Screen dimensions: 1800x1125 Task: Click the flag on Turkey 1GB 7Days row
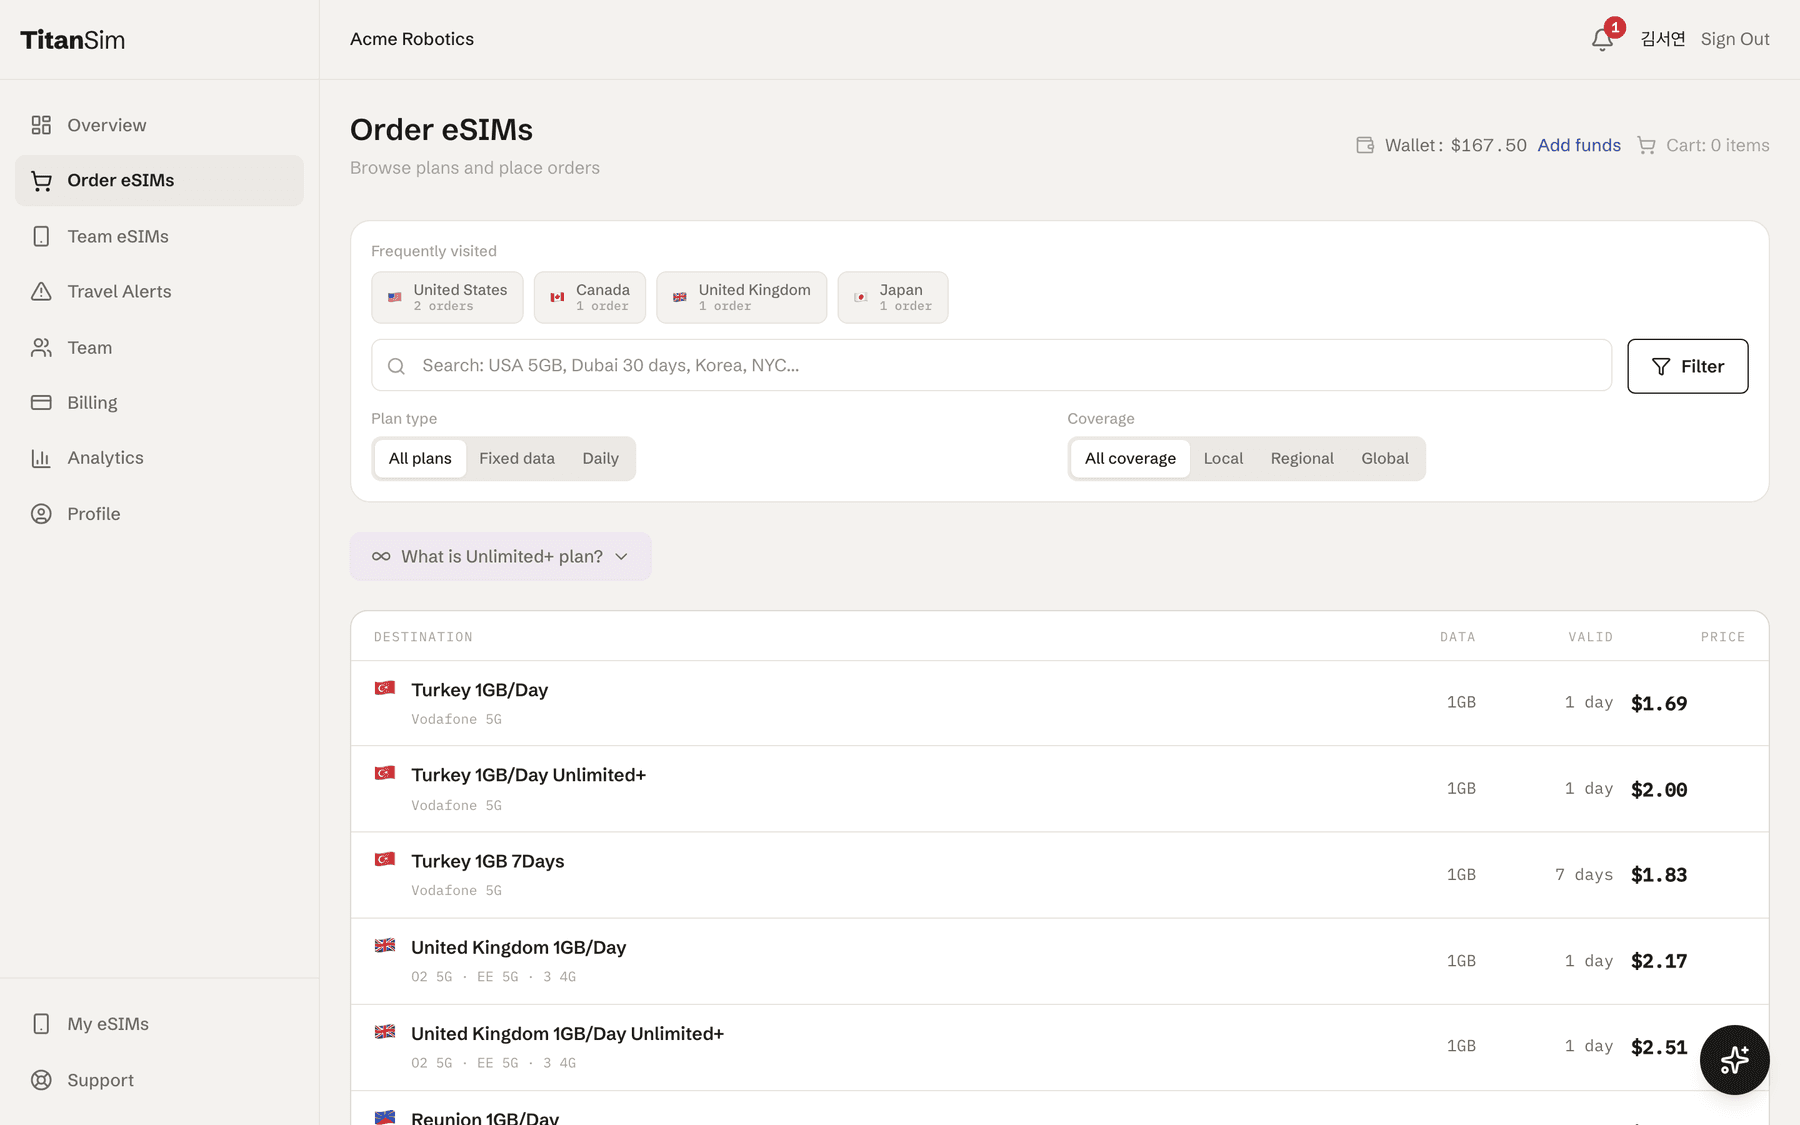point(385,859)
